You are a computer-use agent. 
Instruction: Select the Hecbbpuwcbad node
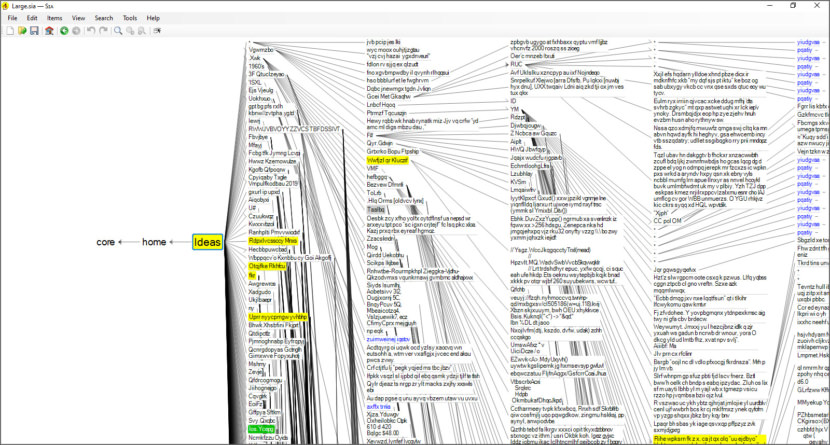(x=268, y=249)
